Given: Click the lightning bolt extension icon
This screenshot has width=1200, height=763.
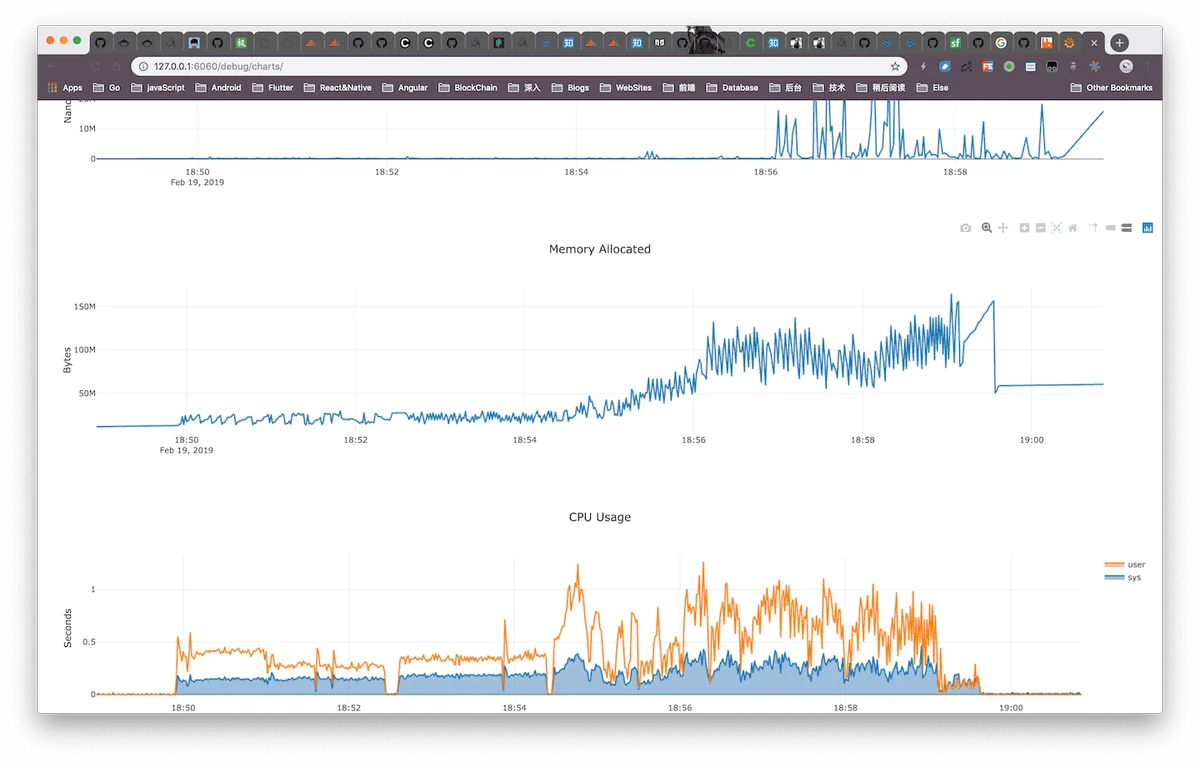Looking at the screenshot, I should click(x=923, y=66).
